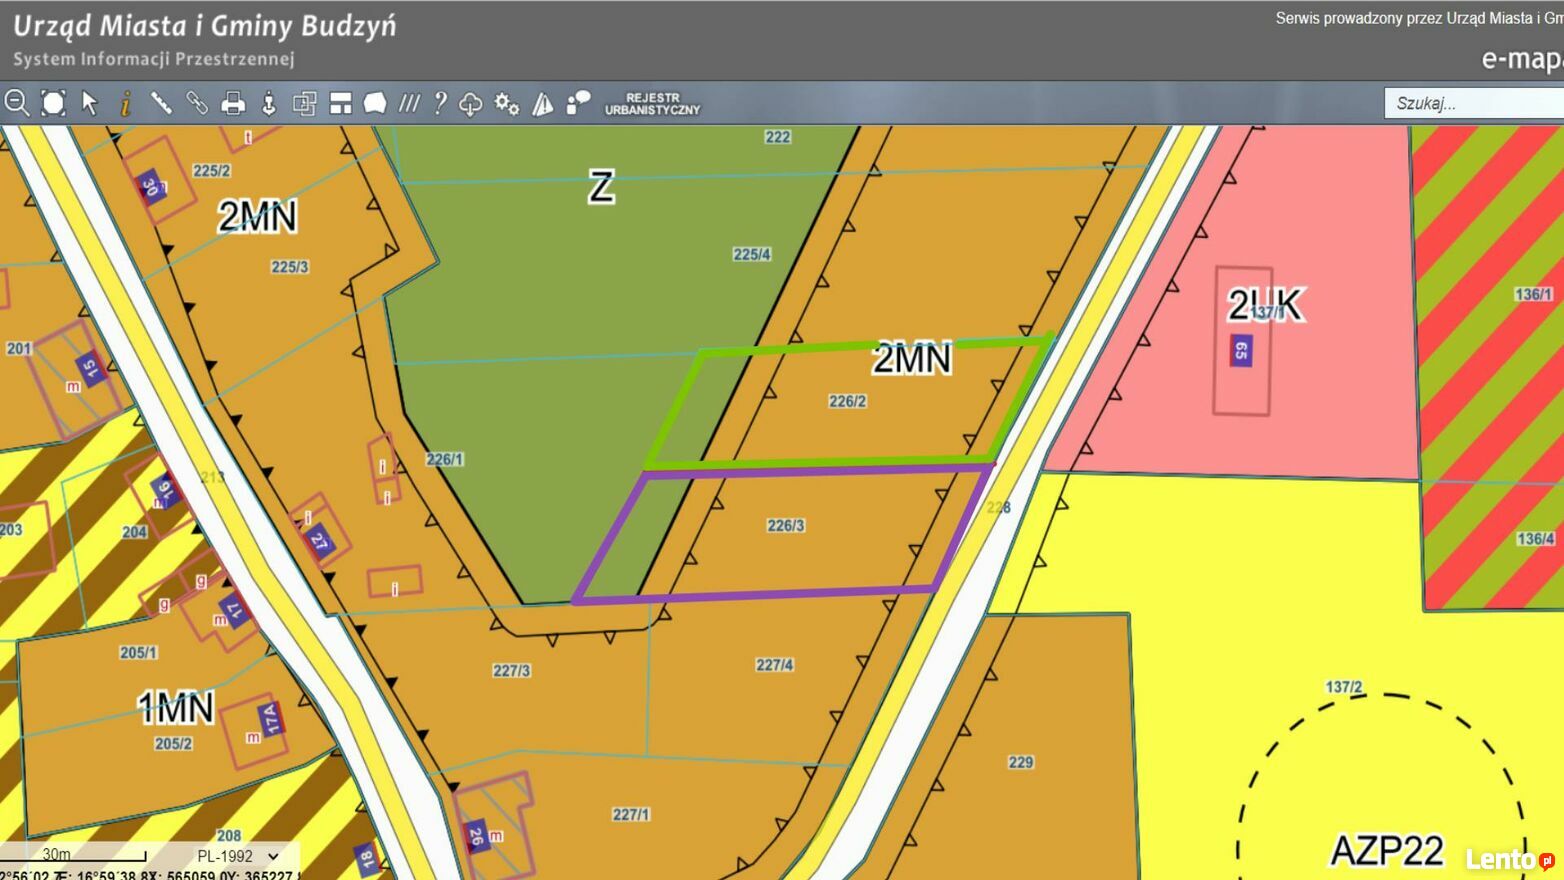This screenshot has height=880, width=1564.
Task: Expand the PL-1992 coordinate system dropdown
Action: point(238,856)
